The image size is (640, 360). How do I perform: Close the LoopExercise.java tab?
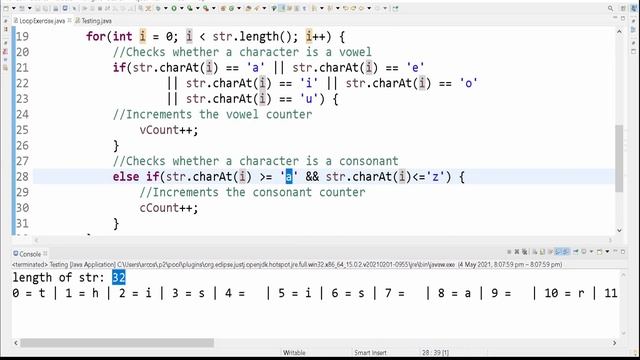tap(69, 20)
